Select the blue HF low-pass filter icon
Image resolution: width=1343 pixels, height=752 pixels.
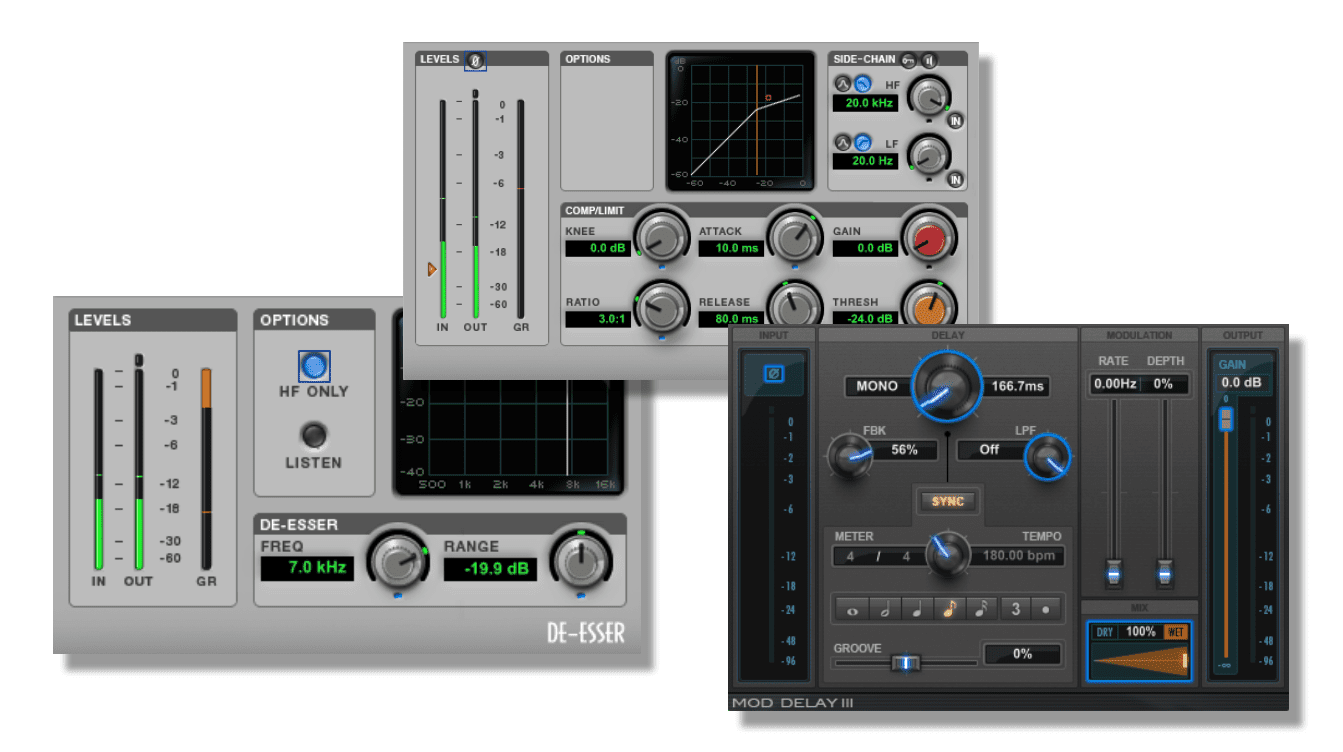[861, 85]
